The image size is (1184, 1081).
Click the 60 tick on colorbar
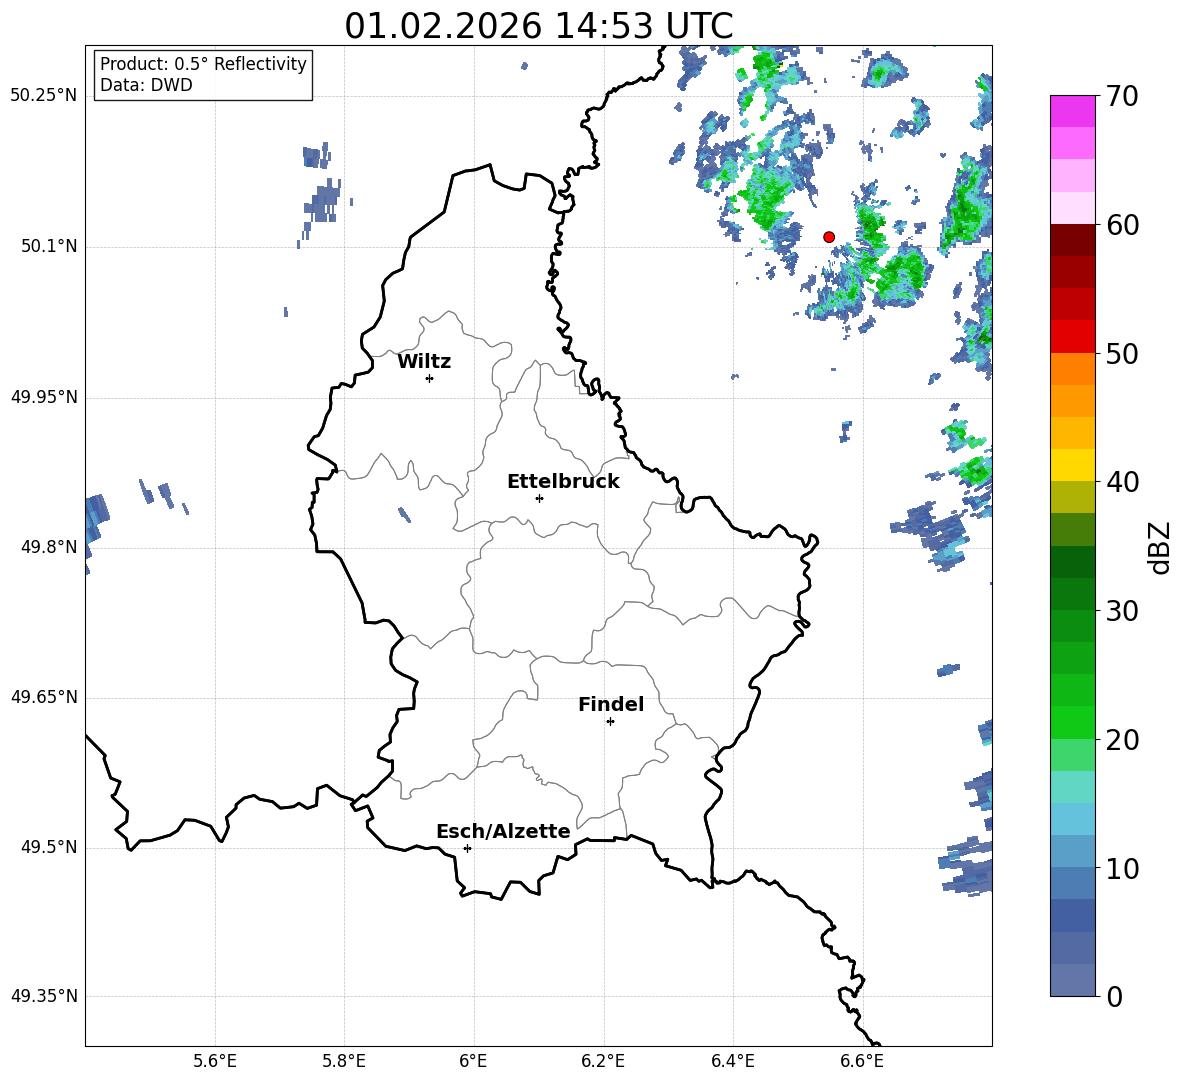(1122, 225)
